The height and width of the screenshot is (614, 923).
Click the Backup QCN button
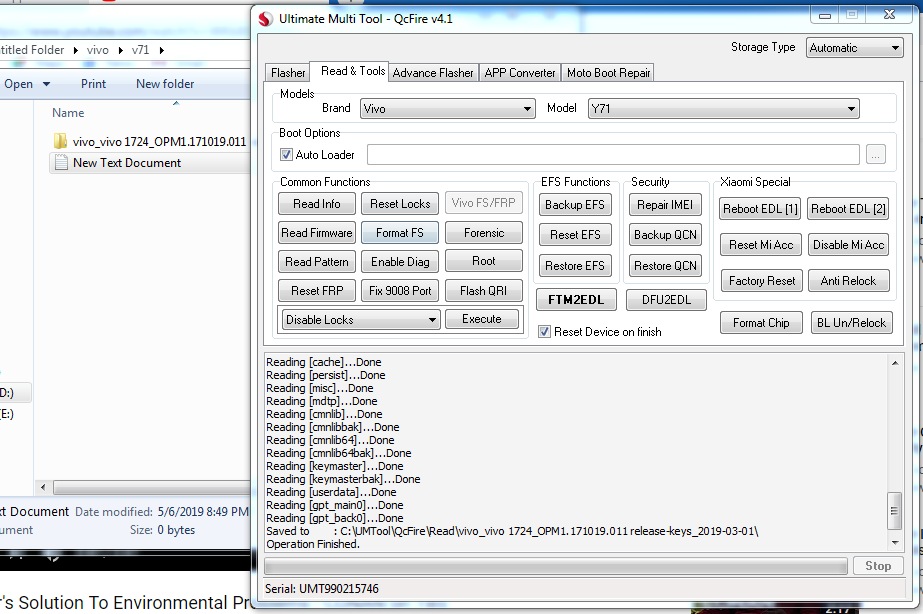click(x=665, y=234)
